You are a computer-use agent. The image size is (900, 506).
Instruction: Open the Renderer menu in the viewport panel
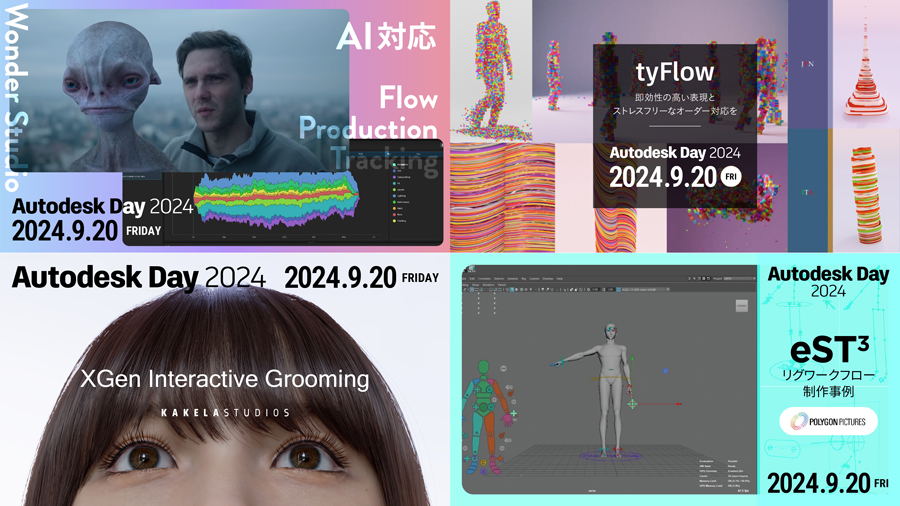488,285
